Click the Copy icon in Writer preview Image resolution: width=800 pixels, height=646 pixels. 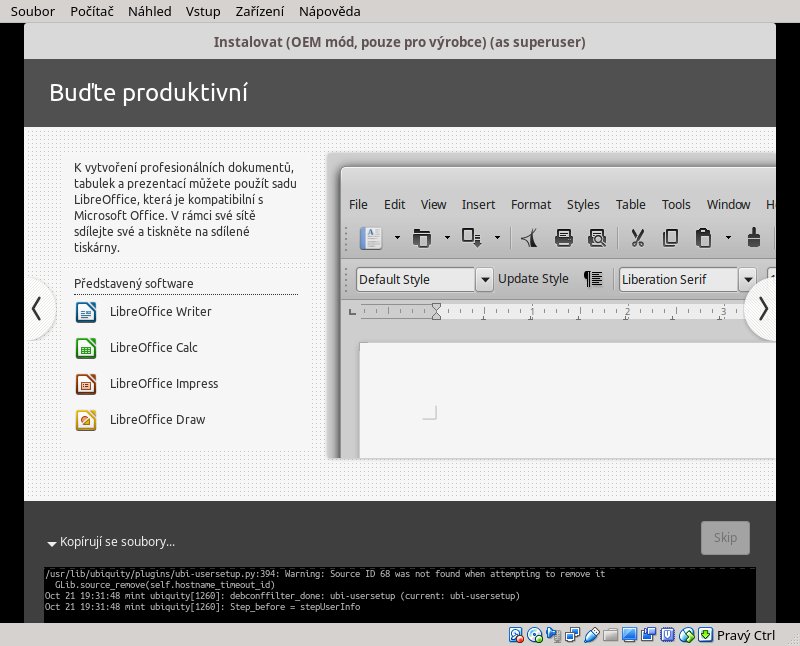click(670, 238)
